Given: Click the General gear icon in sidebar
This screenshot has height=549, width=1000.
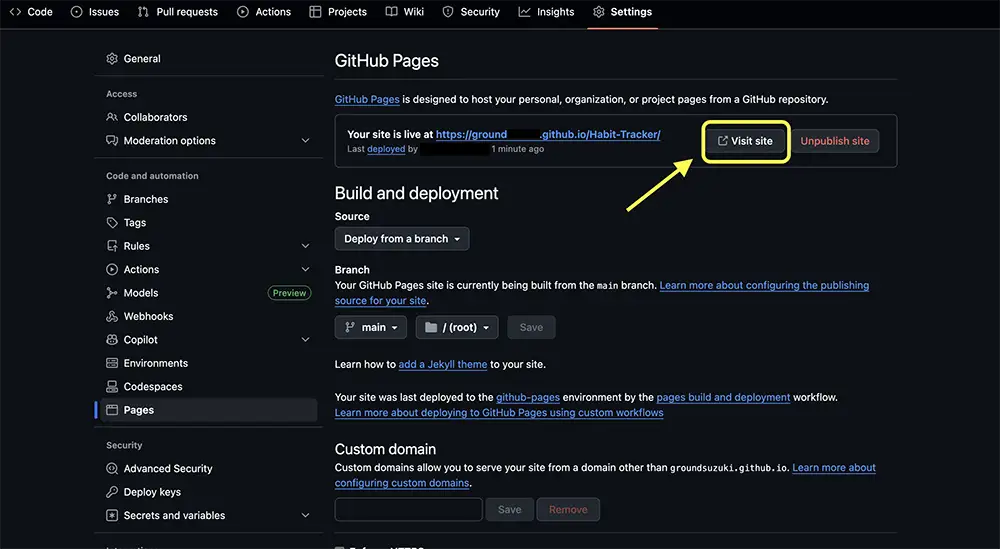Looking at the screenshot, I should [112, 59].
